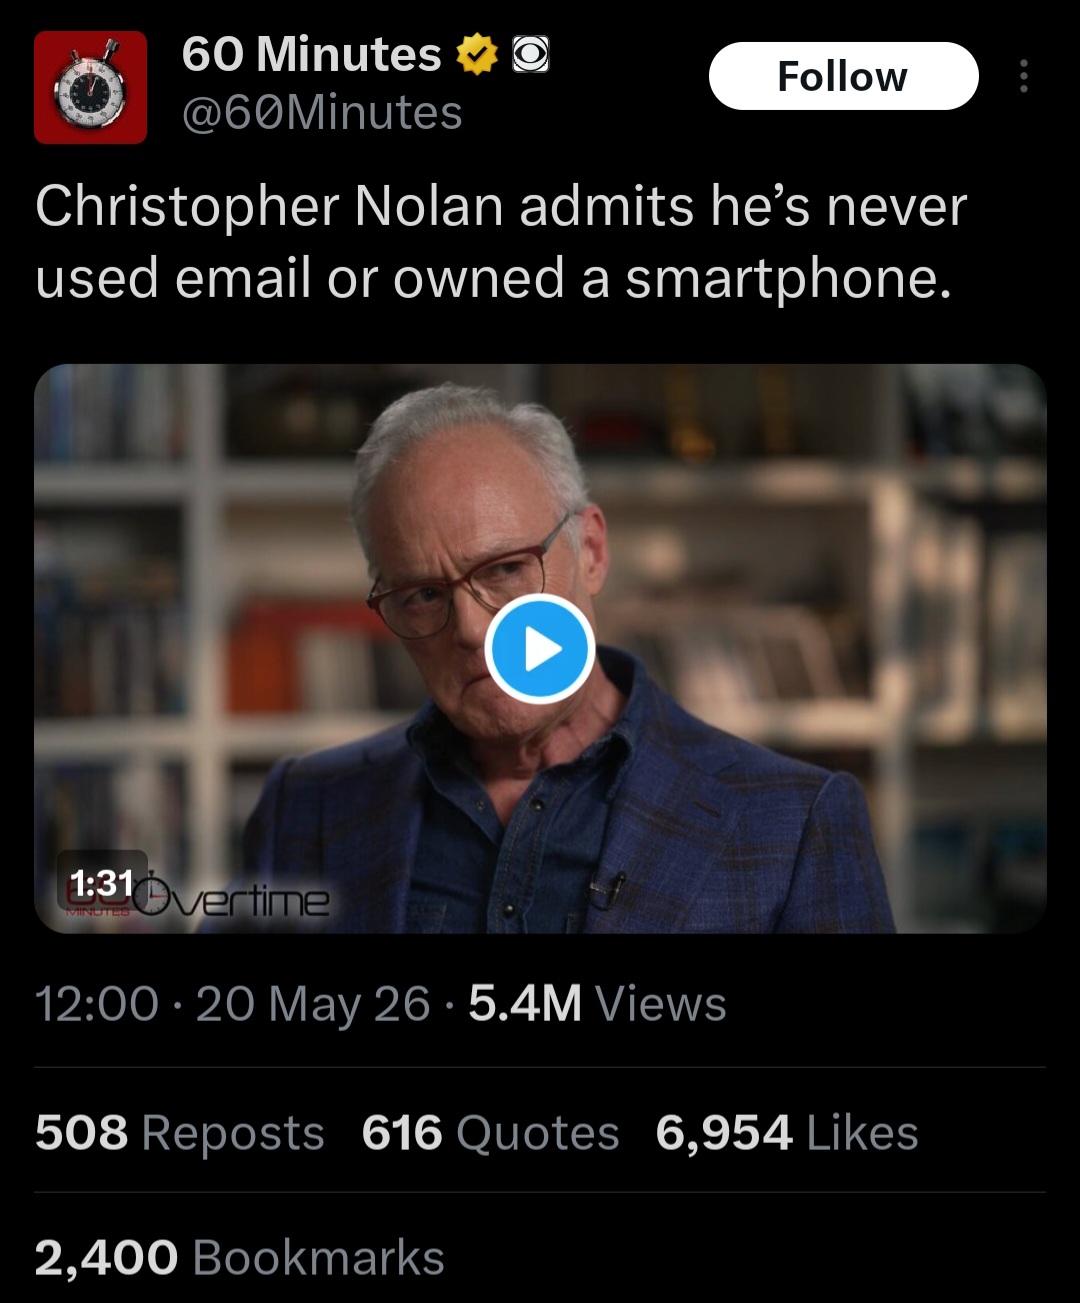The width and height of the screenshot is (1080, 1303).
Task: Tap the 60 Minutes display name
Action: coord(311,54)
